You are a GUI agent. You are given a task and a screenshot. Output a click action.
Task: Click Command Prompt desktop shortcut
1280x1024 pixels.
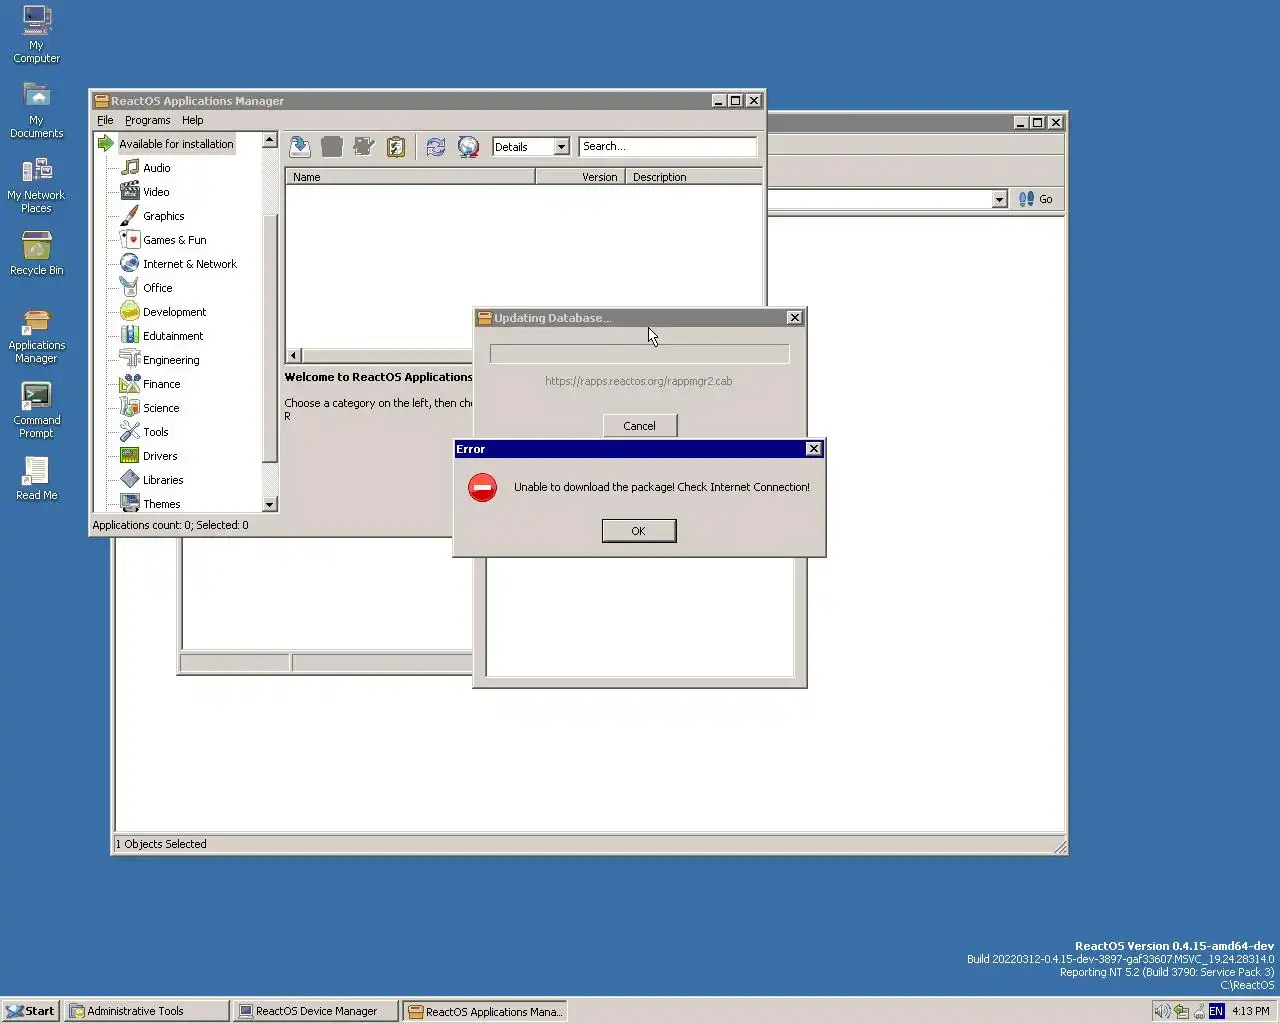pyautogui.click(x=36, y=410)
